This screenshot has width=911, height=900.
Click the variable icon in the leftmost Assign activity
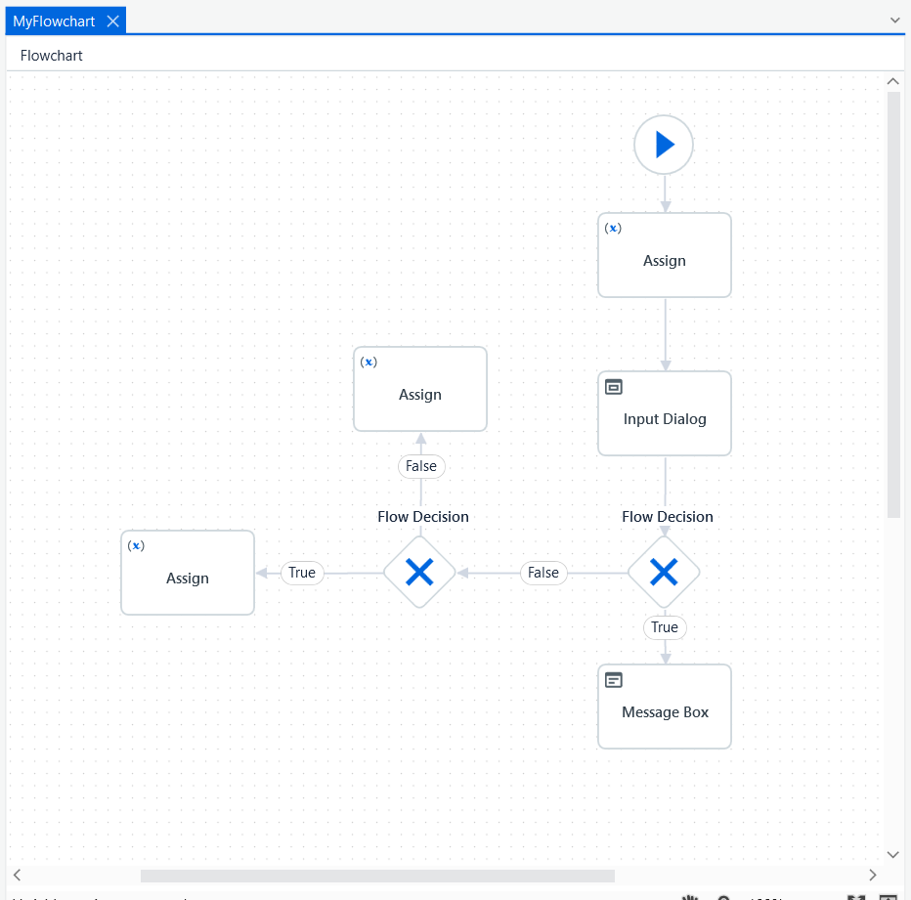[136, 546]
